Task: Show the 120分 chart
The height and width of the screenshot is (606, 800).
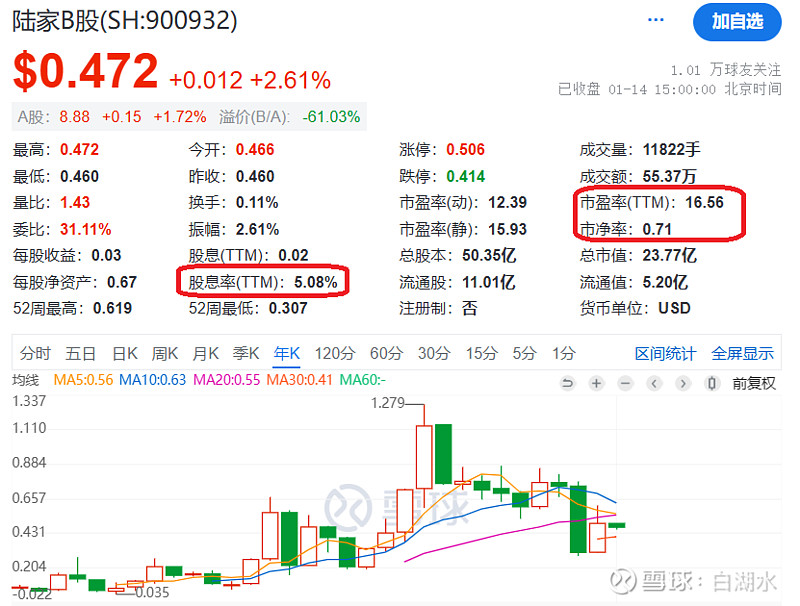Action: pos(335,353)
